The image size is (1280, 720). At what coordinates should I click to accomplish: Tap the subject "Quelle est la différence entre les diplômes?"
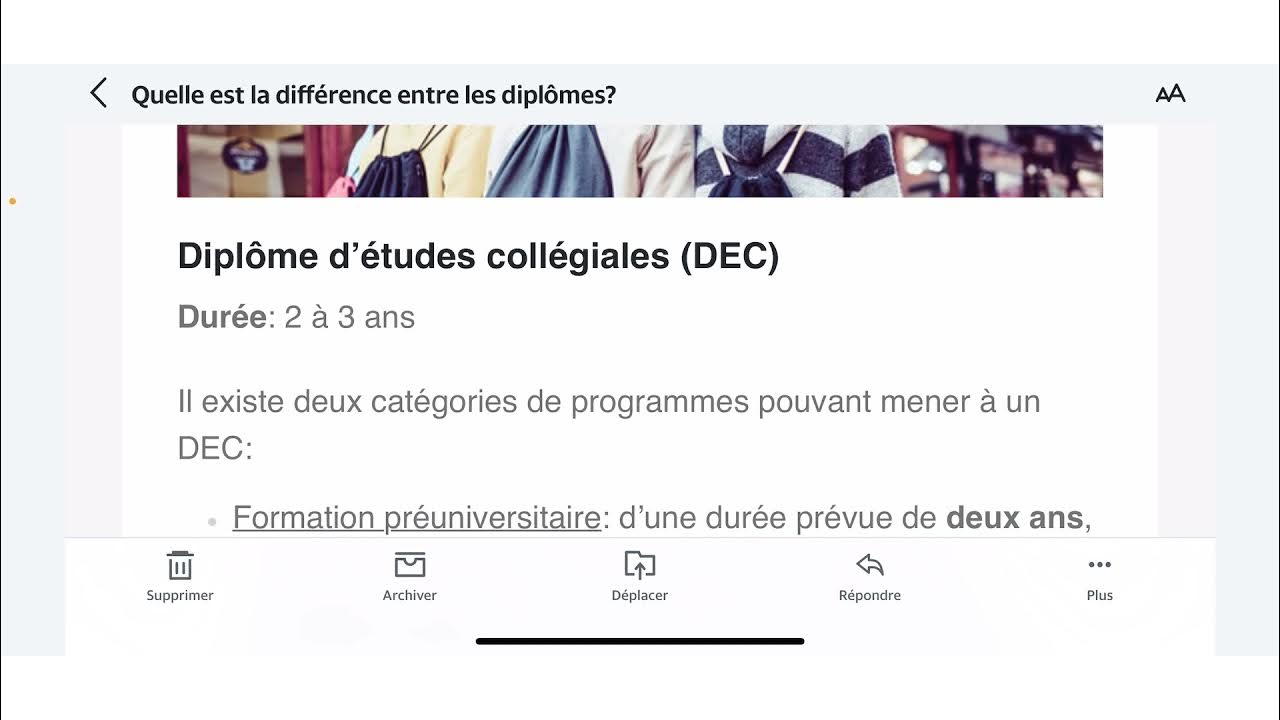tap(374, 95)
